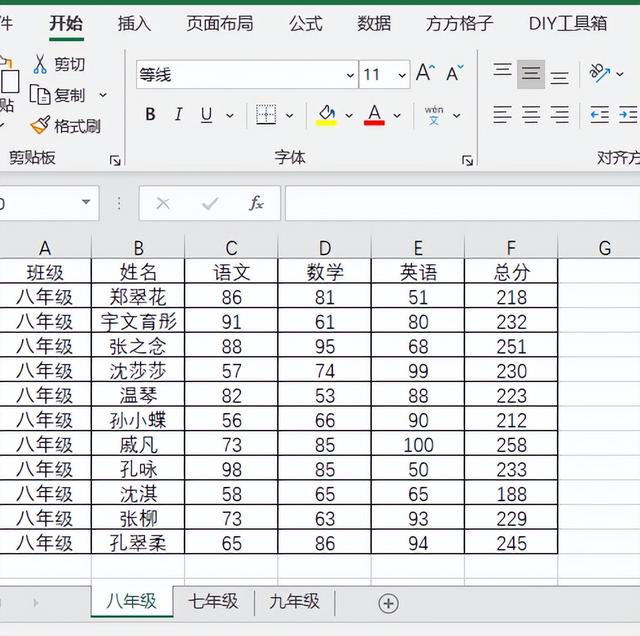
Task: Select column F header
Action: 511,248
